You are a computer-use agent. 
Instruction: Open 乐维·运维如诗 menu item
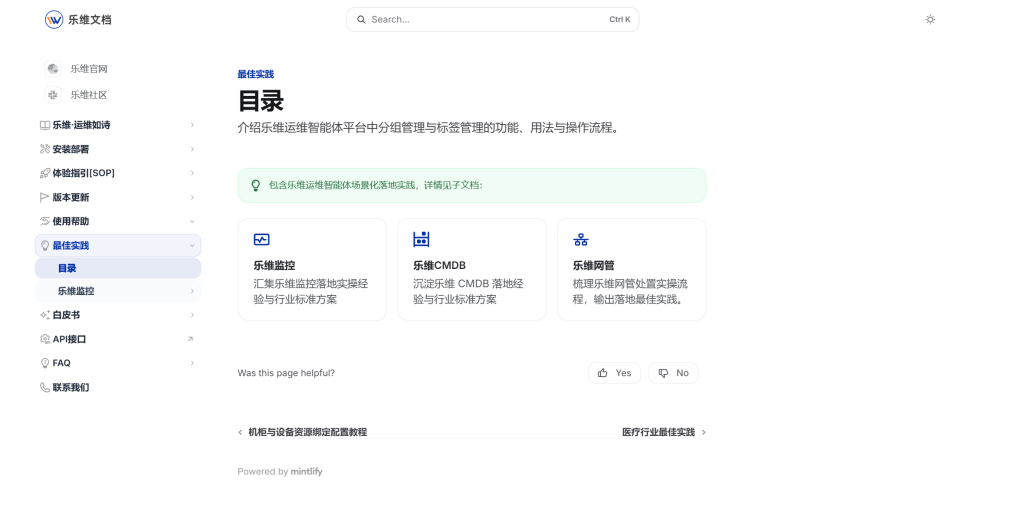coord(118,125)
